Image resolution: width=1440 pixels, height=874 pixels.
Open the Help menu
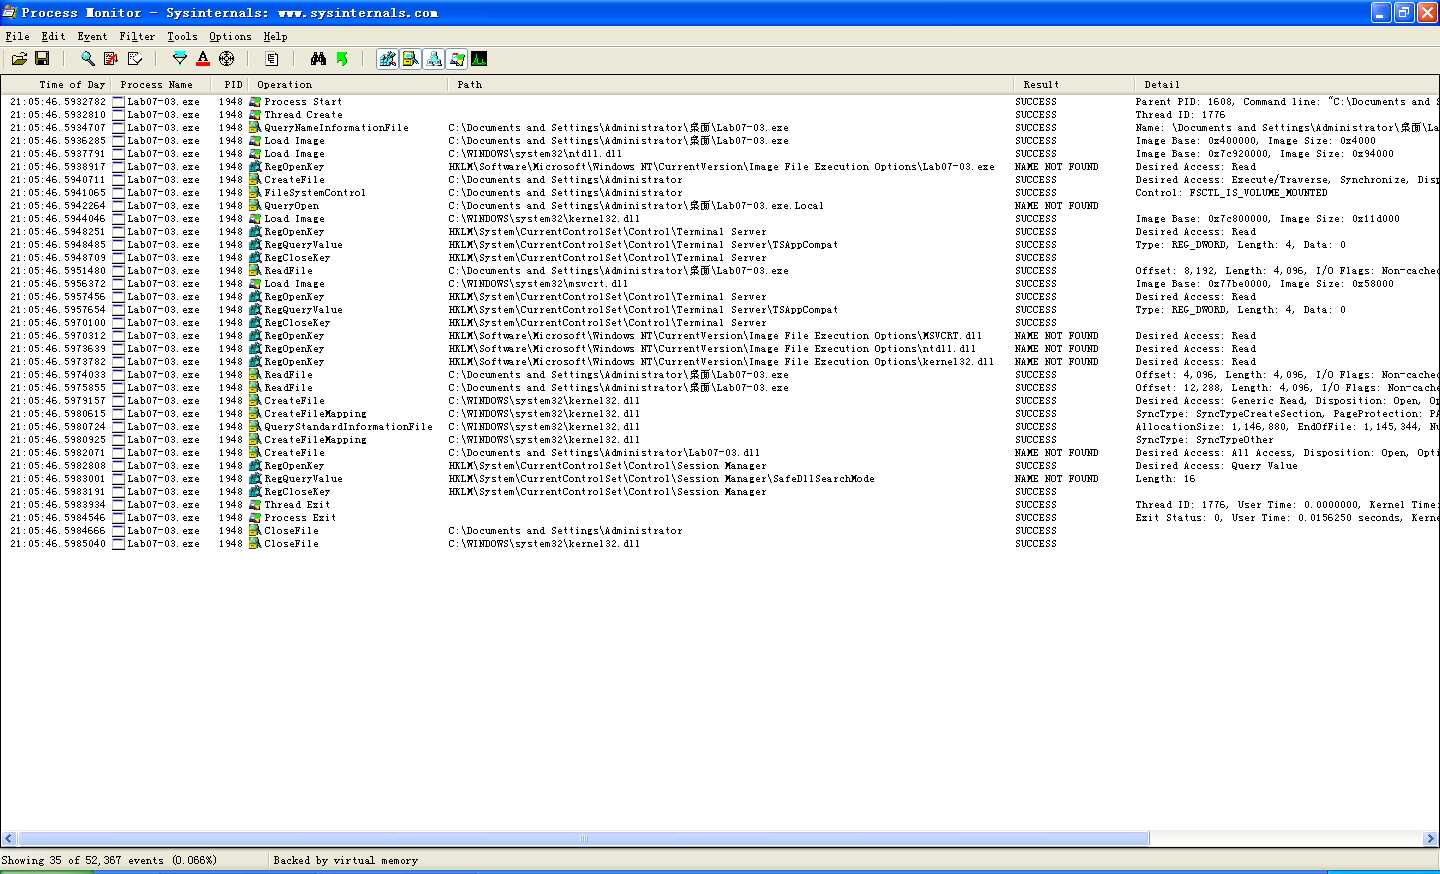point(275,36)
